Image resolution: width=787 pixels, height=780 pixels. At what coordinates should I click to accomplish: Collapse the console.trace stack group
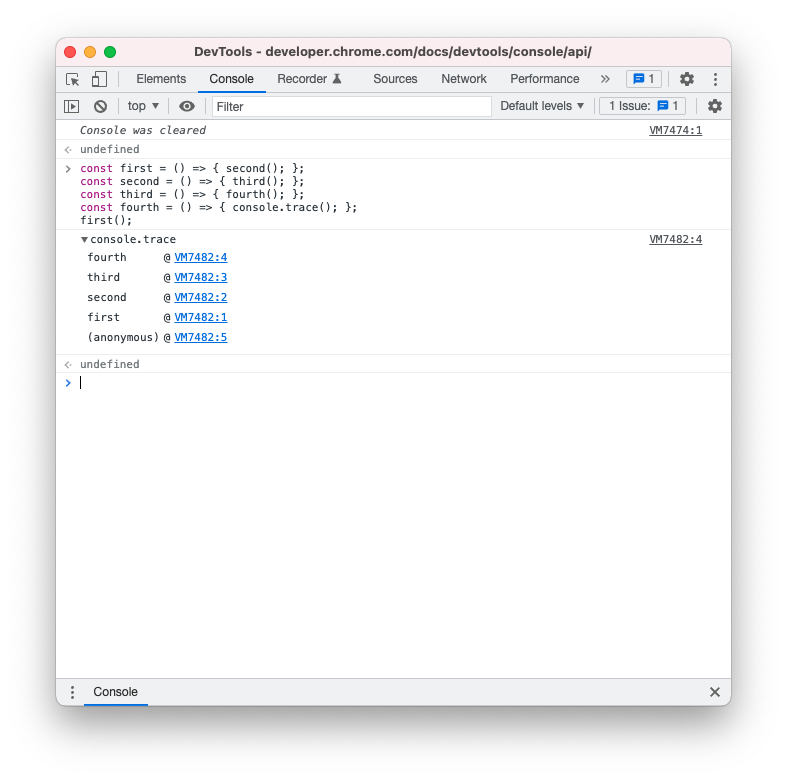pos(84,240)
